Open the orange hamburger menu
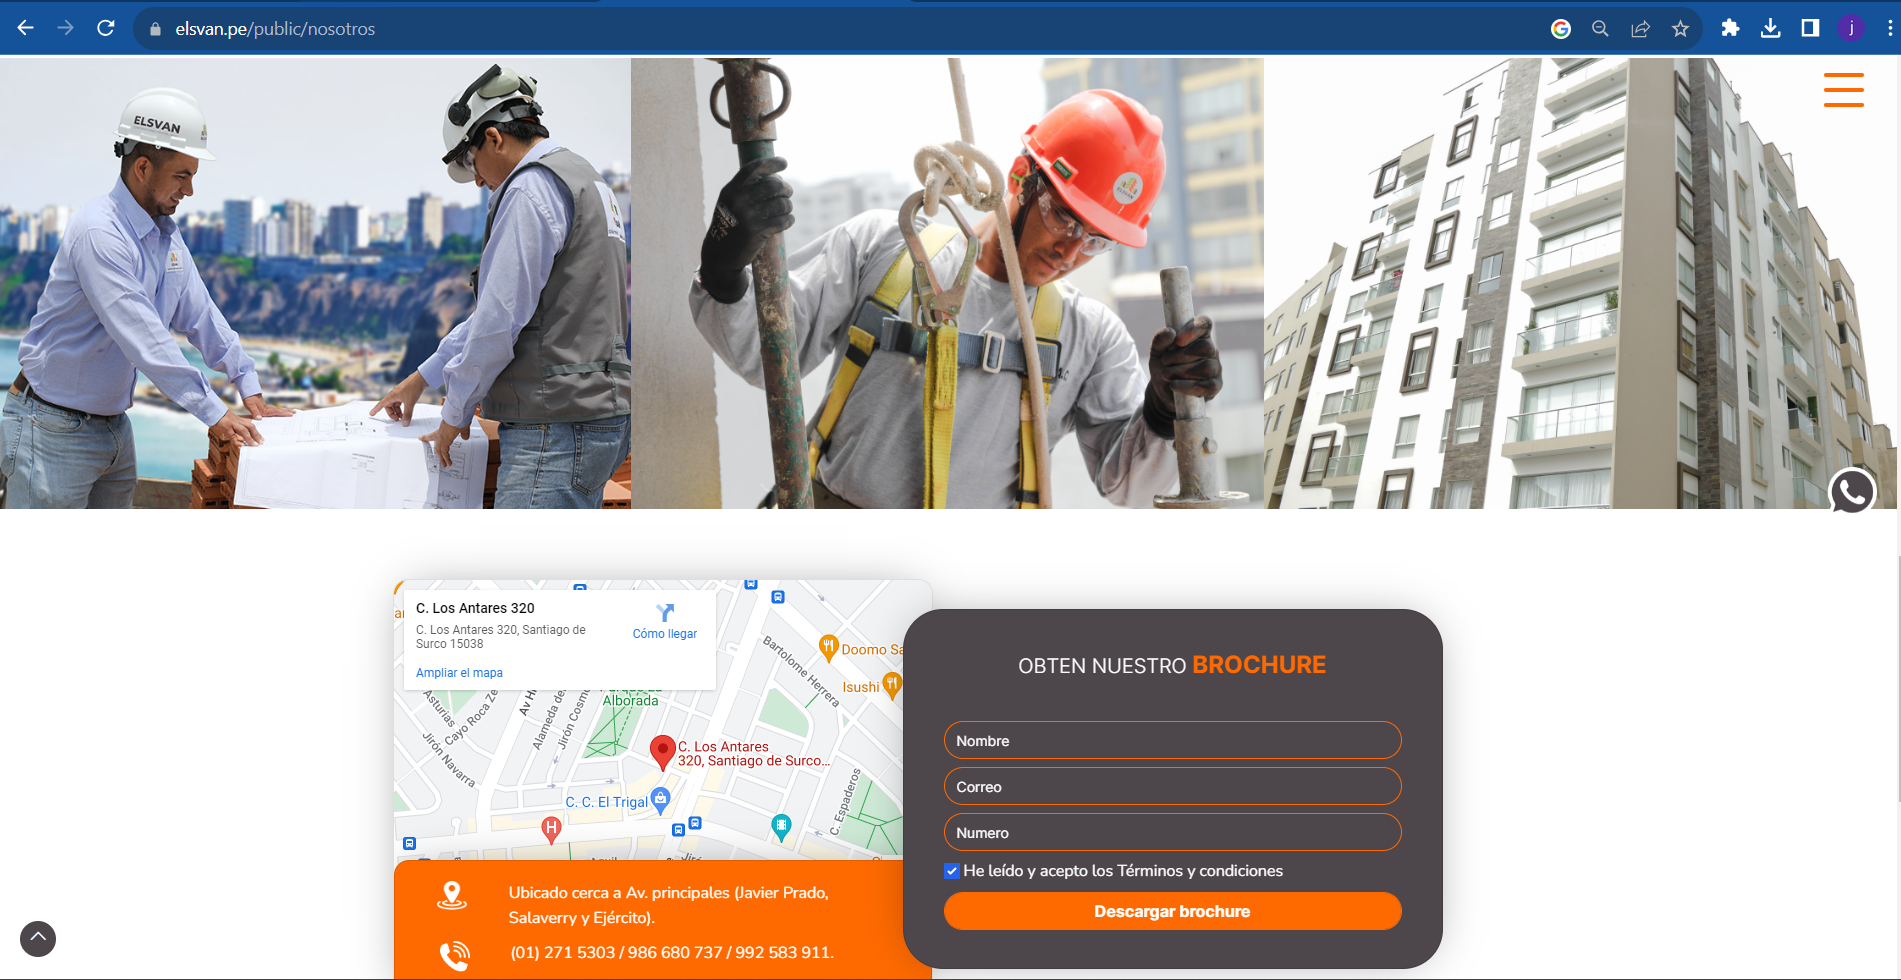 pos(1843,90)
